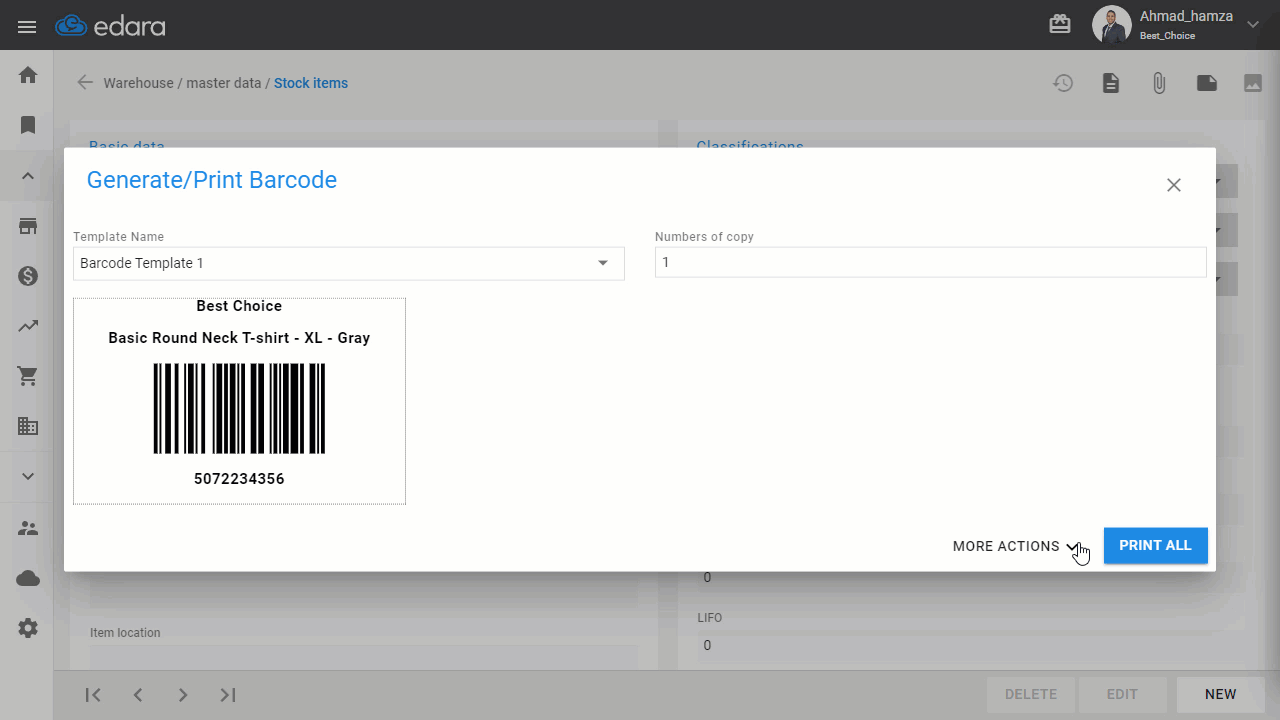1280x720 pixels.
Task: Expand the user account dropdown arrow
Action: (1253, 25)
